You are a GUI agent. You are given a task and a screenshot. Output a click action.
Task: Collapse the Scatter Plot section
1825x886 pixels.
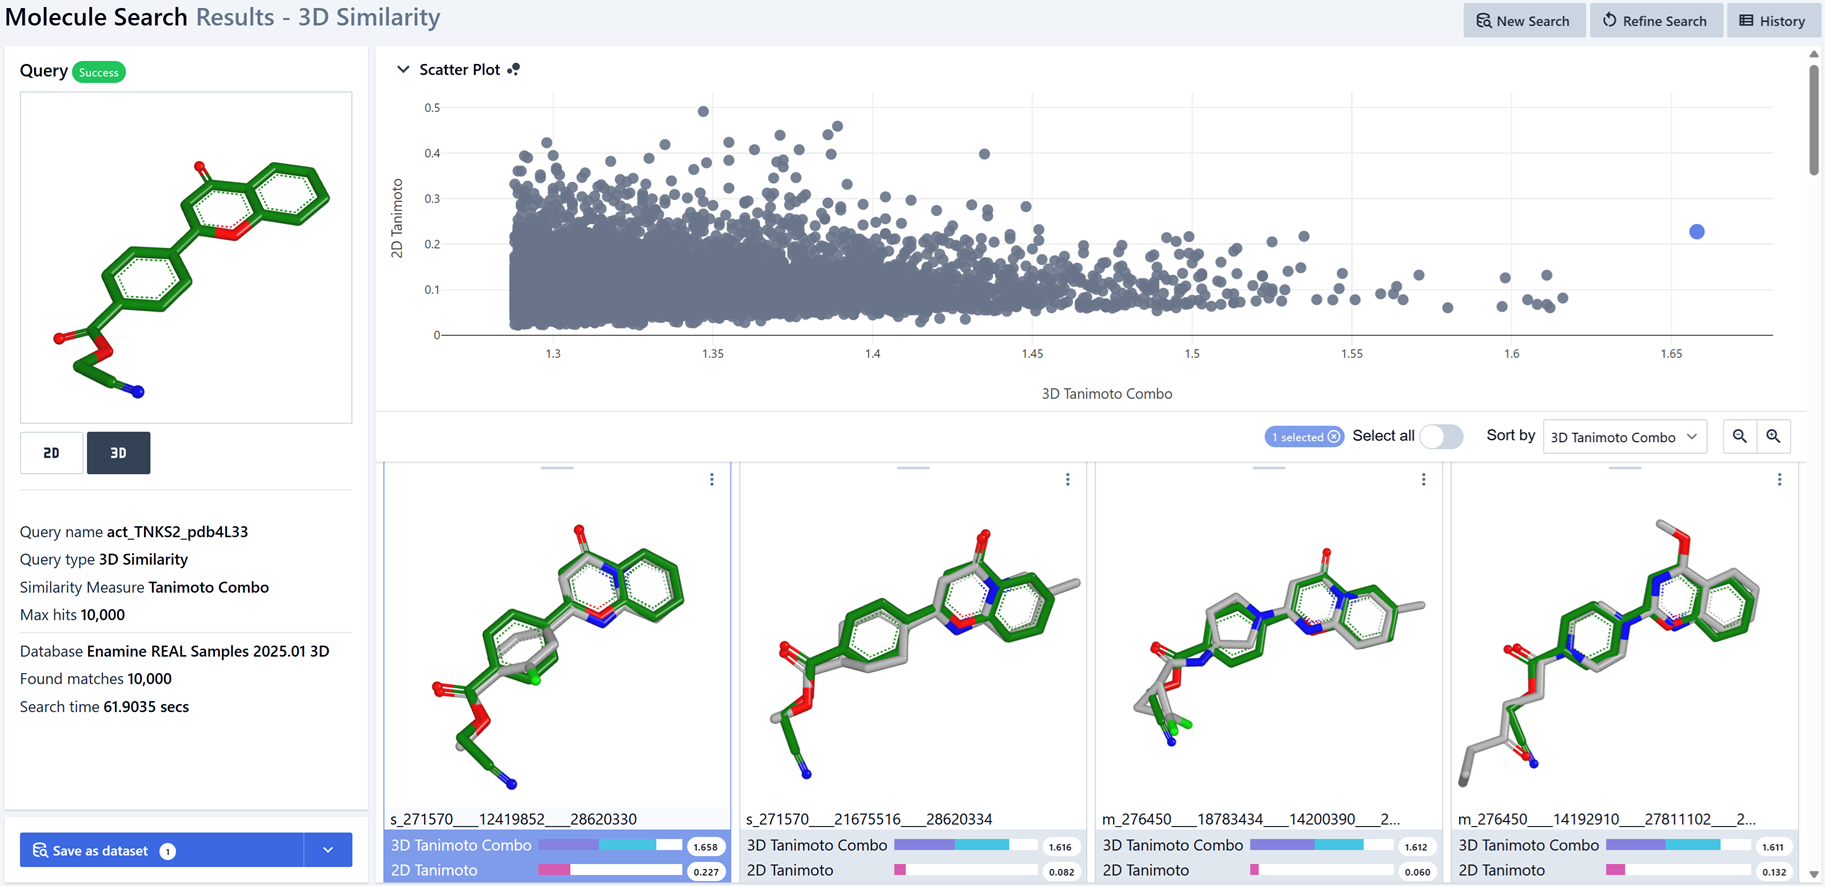[x=403, y=70]
